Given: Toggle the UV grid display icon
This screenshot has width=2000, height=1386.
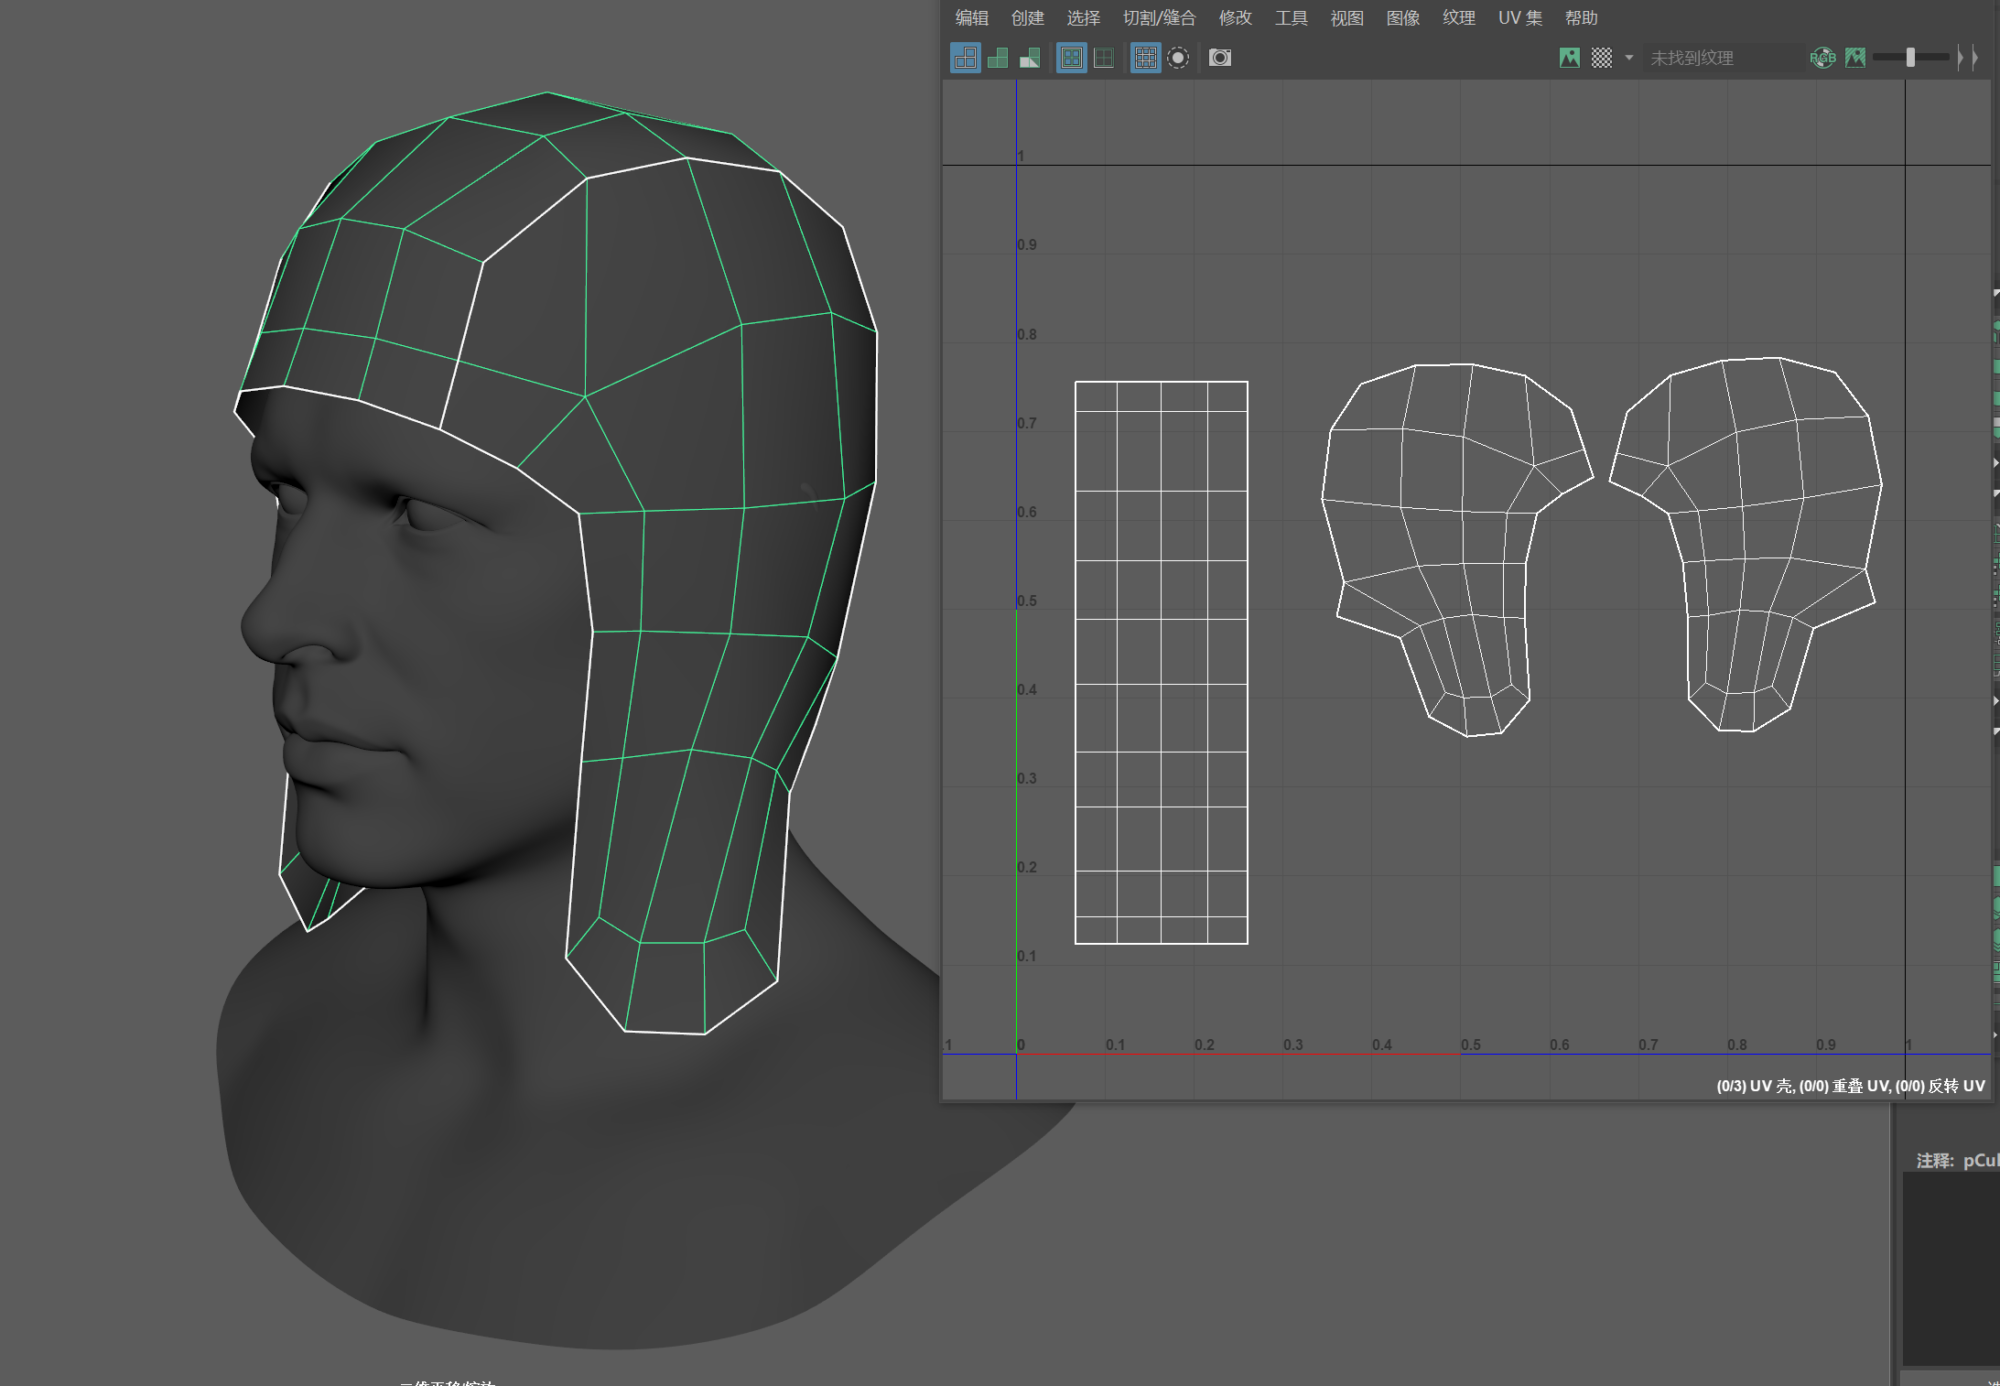Looking at the screenshot, I should (1104, 58).
